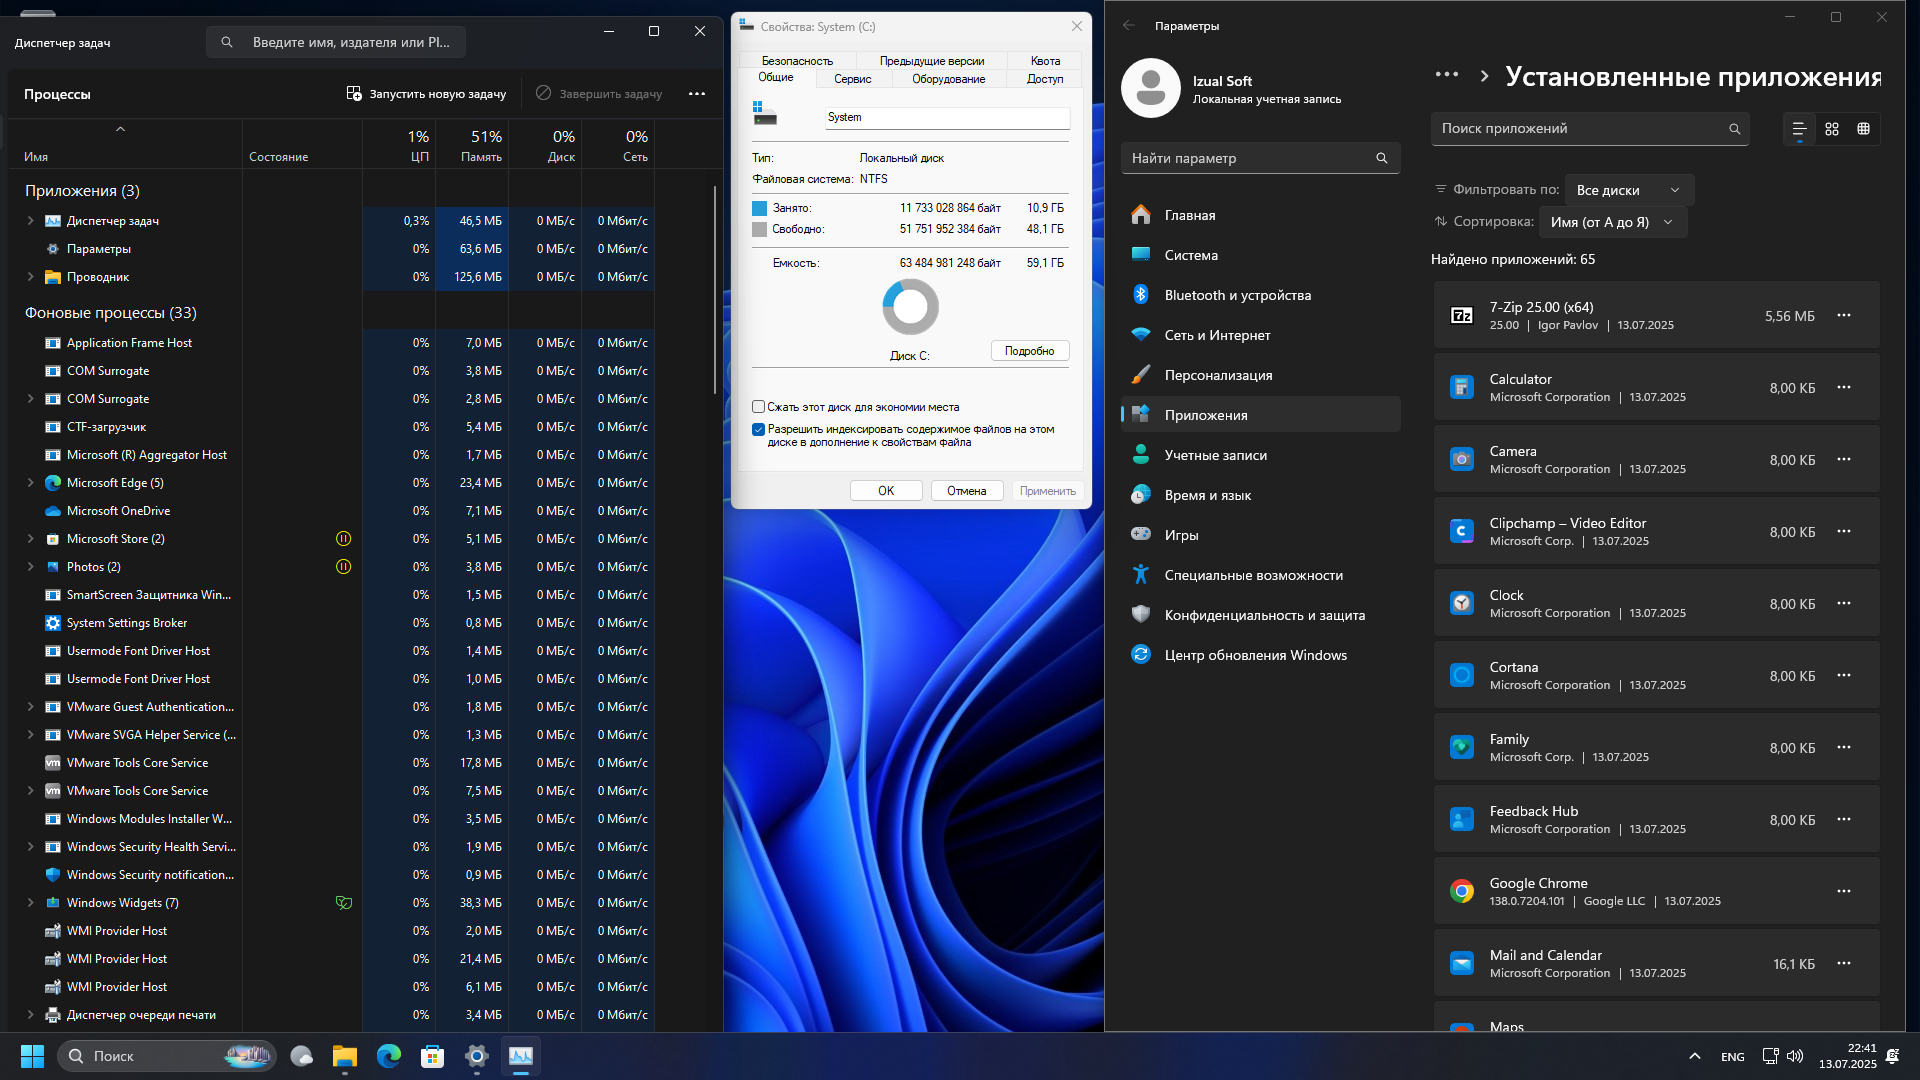Open Bluetooth and devices settings
This screenshot has height=1080, width=1920.
pyautogui.click(x=1260, y=295)
